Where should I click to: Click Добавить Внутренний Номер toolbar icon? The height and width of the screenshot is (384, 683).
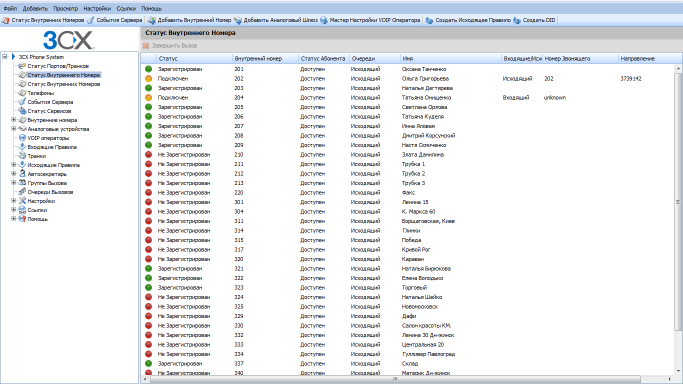(x=152, y=20)
